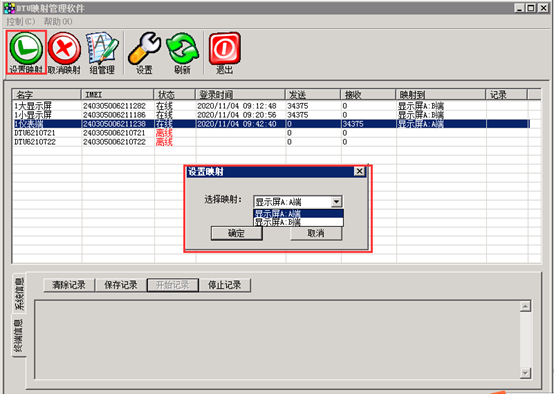Image resolution: width=554 pixels, height=394 pixels.
Task: Click login time 2020/11/04 09:12:48
Action: click(x=237, y=106)
